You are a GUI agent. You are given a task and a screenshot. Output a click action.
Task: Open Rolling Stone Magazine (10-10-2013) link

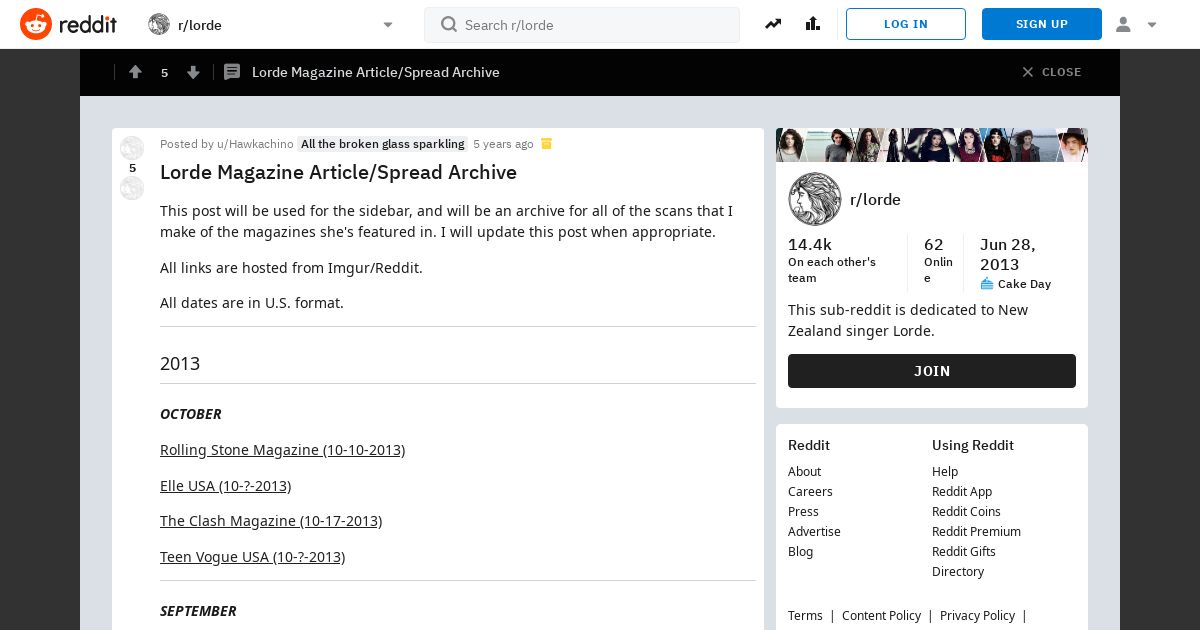pos(282,450)
